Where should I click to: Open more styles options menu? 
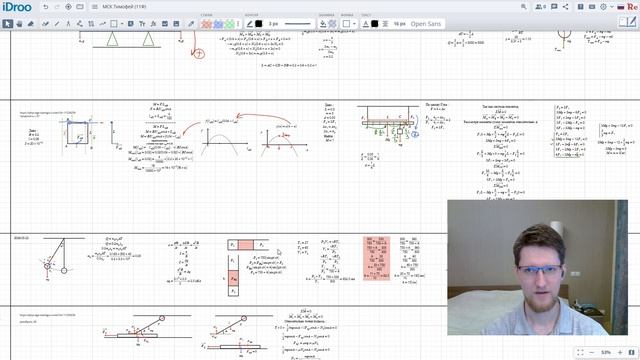[238, 24]
